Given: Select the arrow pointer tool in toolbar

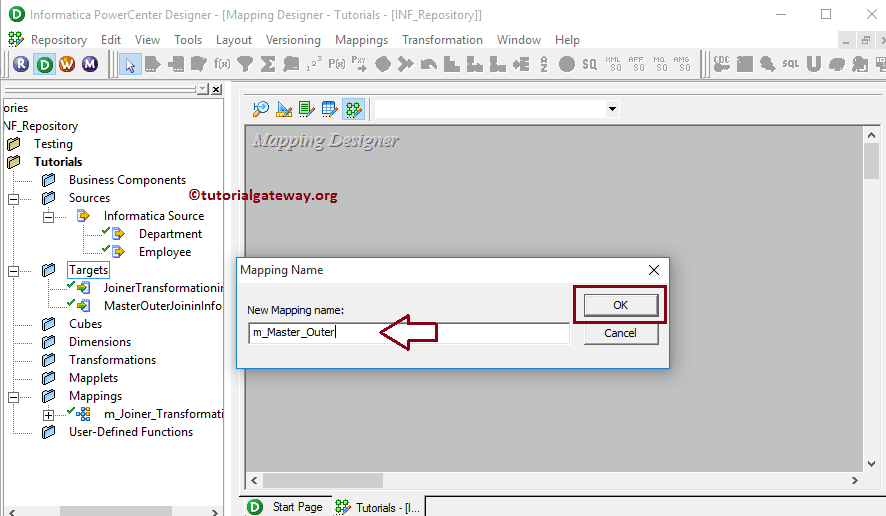Looking at the screenshot, I should (130, 64).
